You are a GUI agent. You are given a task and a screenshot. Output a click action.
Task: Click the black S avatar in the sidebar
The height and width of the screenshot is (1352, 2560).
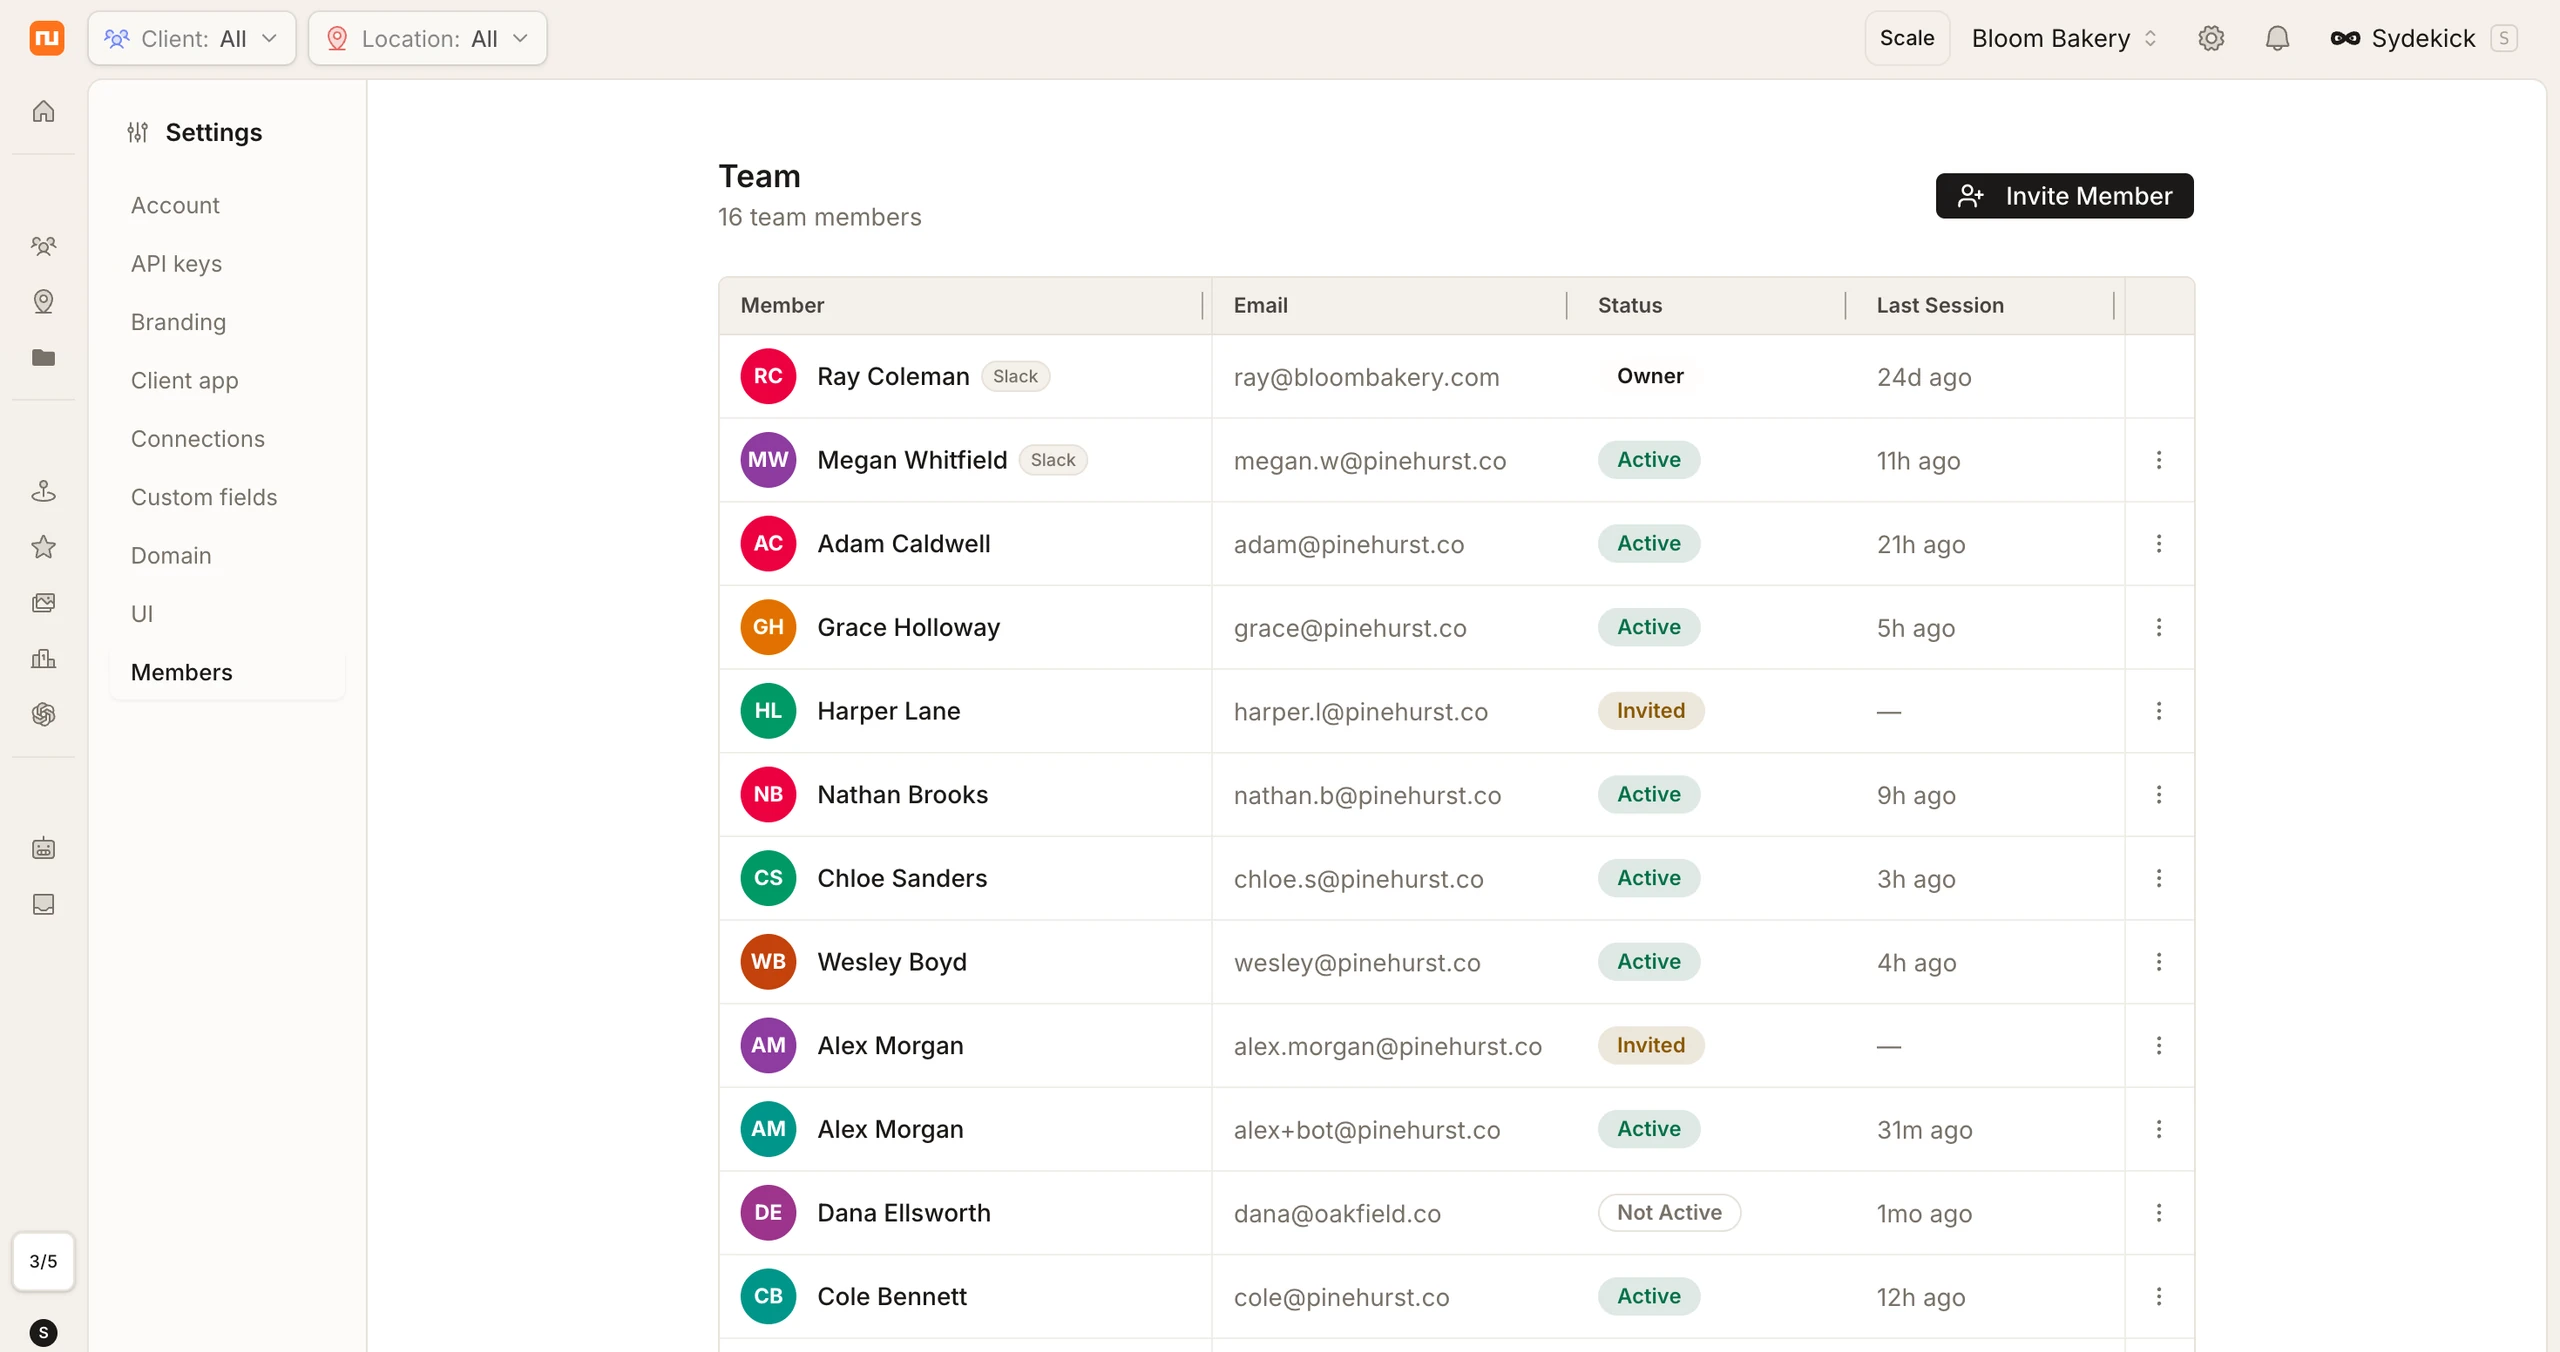[x=43, y=1332]
